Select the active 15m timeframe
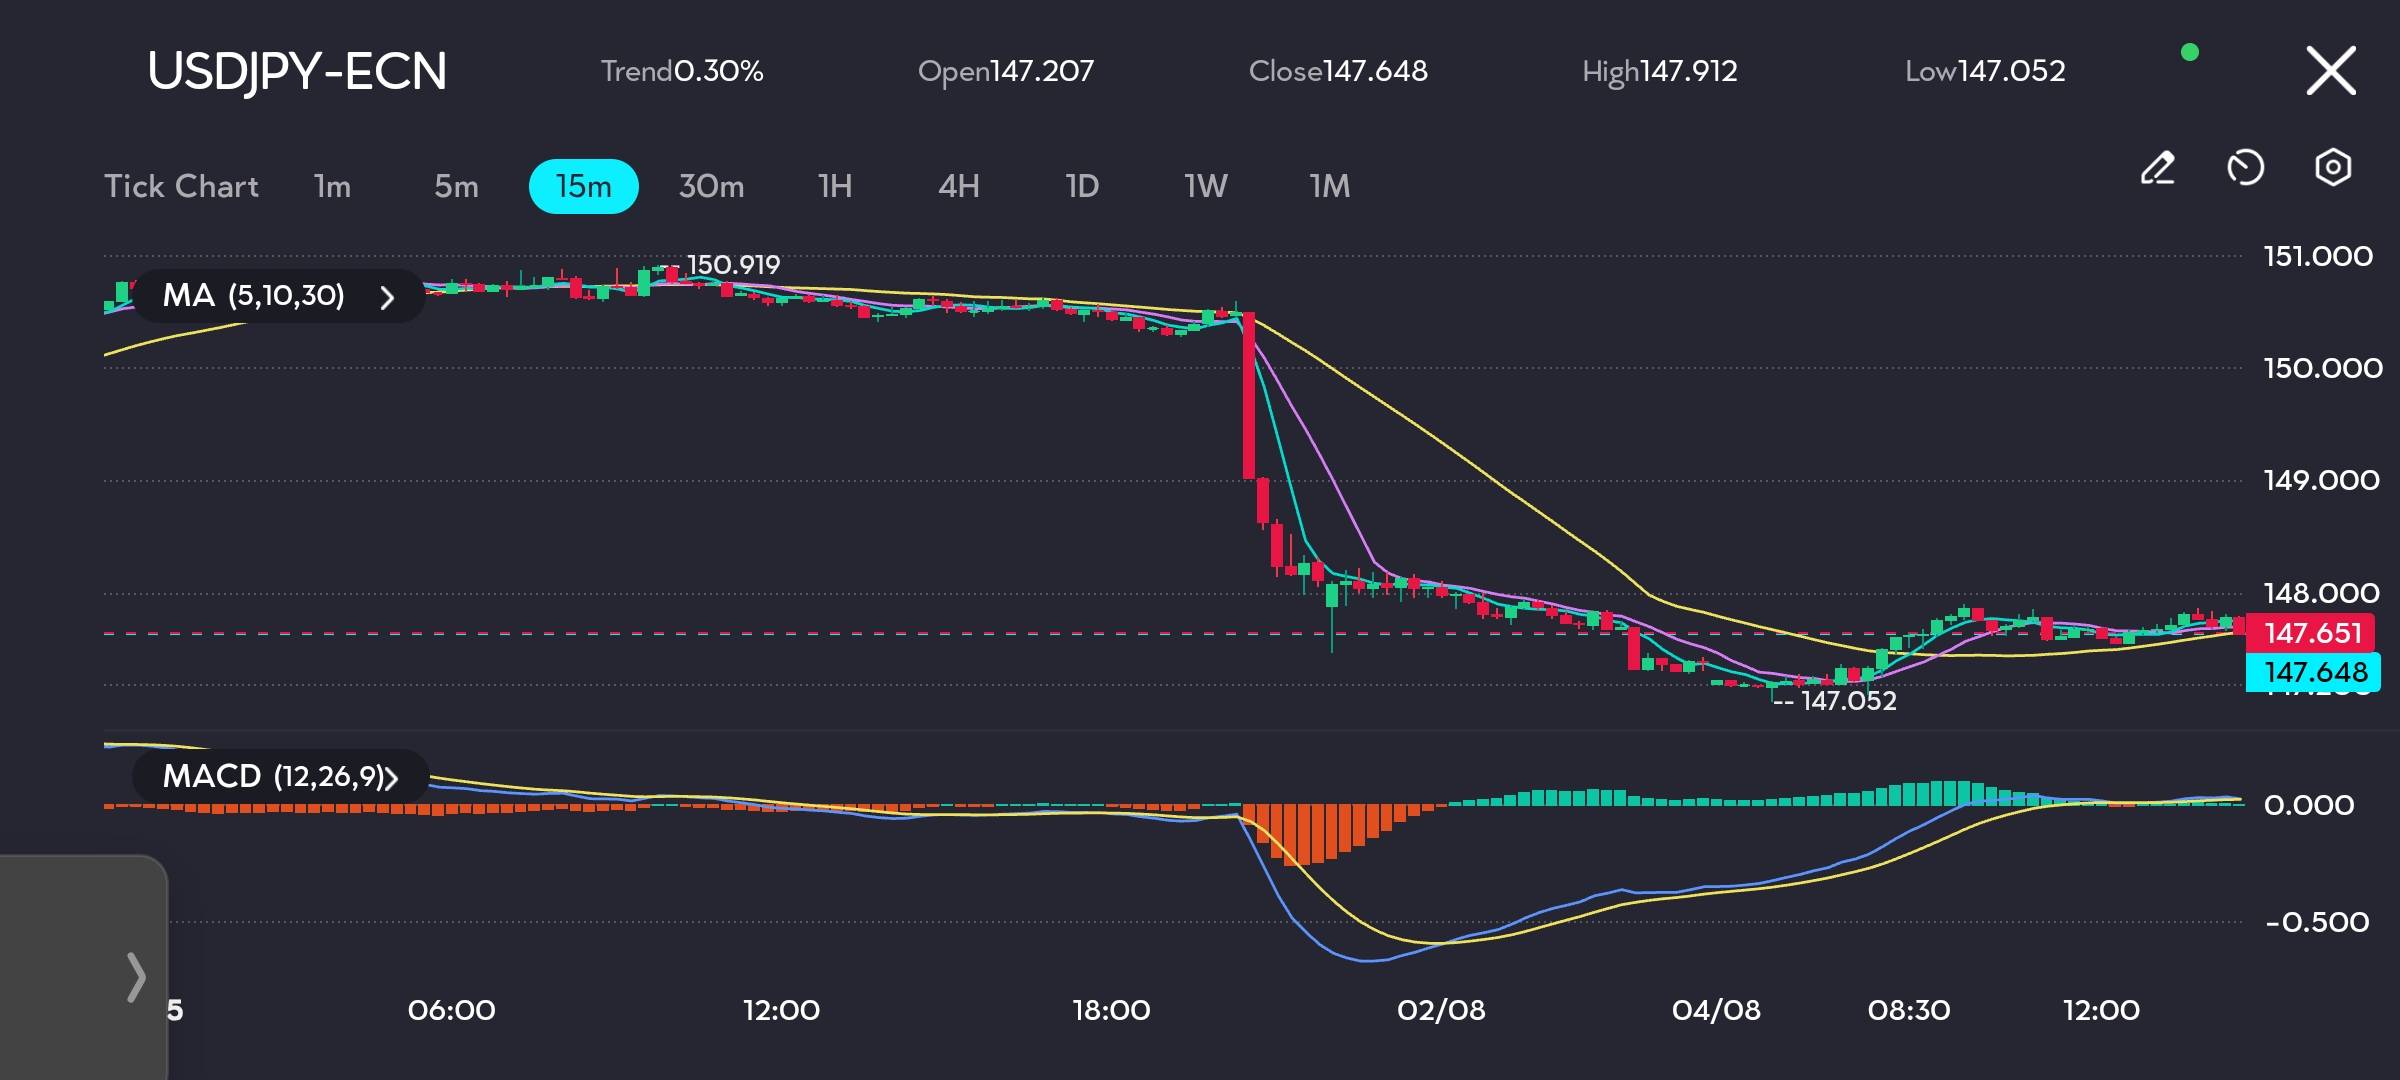The image size is (2400, 1080). 583,186
